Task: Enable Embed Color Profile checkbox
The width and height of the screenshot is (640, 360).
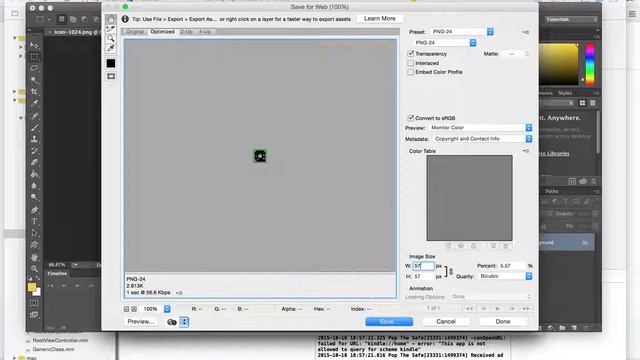Action: click(411, 72)
